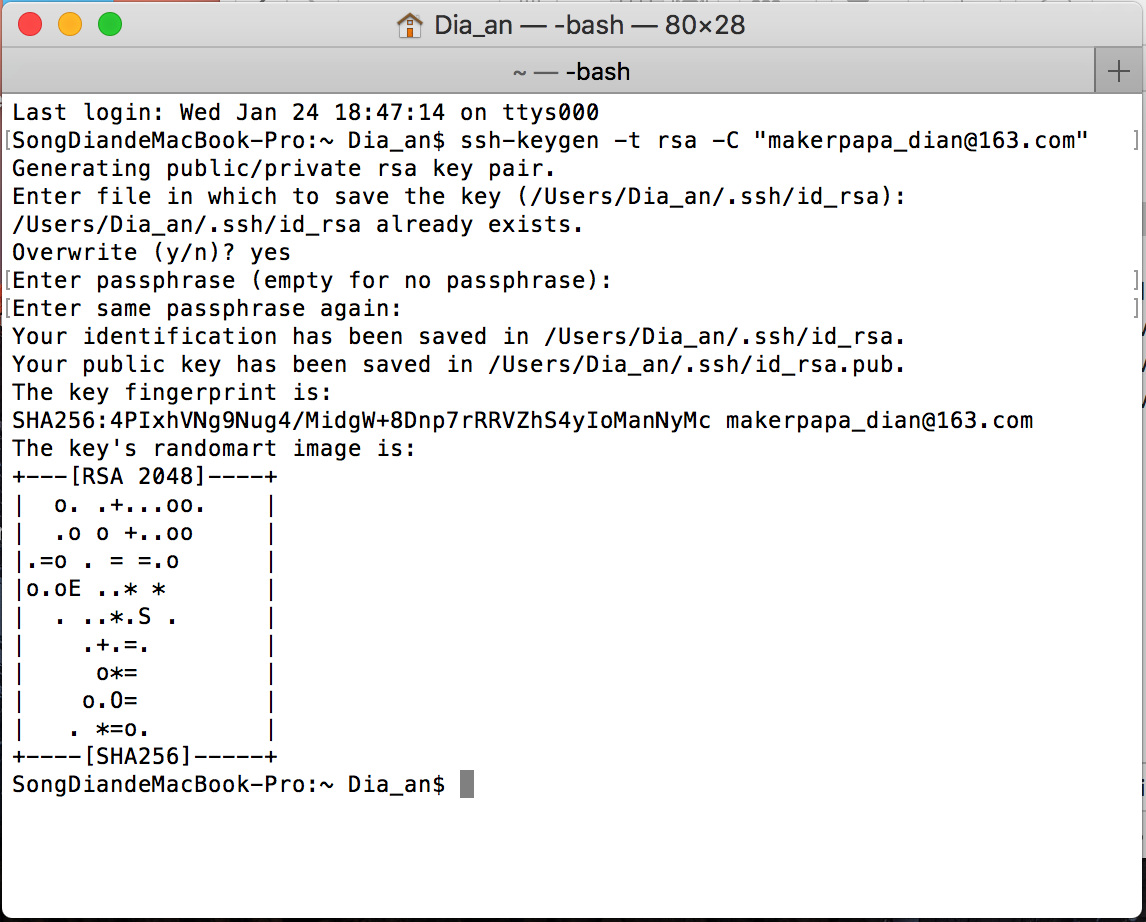Click the SHA256 fingerprint line
1146x922 pixels.
[523, 421]
